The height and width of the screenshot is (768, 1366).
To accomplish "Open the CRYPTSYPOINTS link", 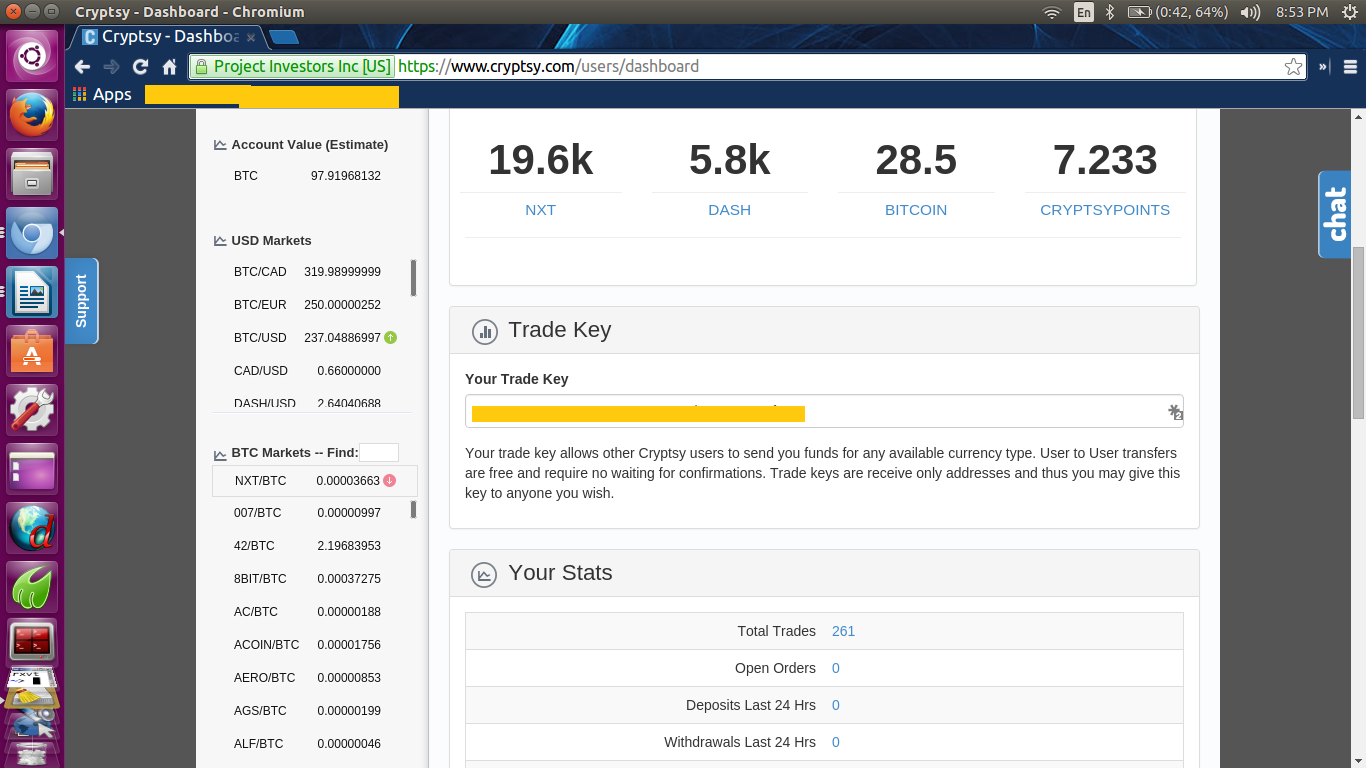I will click(x=1105, y=210).
